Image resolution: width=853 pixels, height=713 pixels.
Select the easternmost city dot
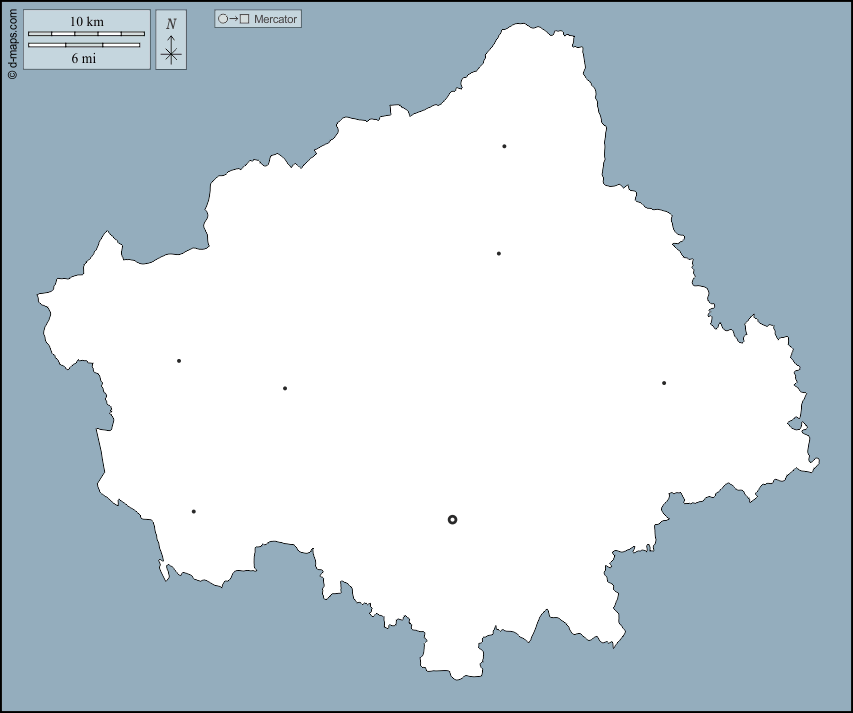tap(663, 383)
